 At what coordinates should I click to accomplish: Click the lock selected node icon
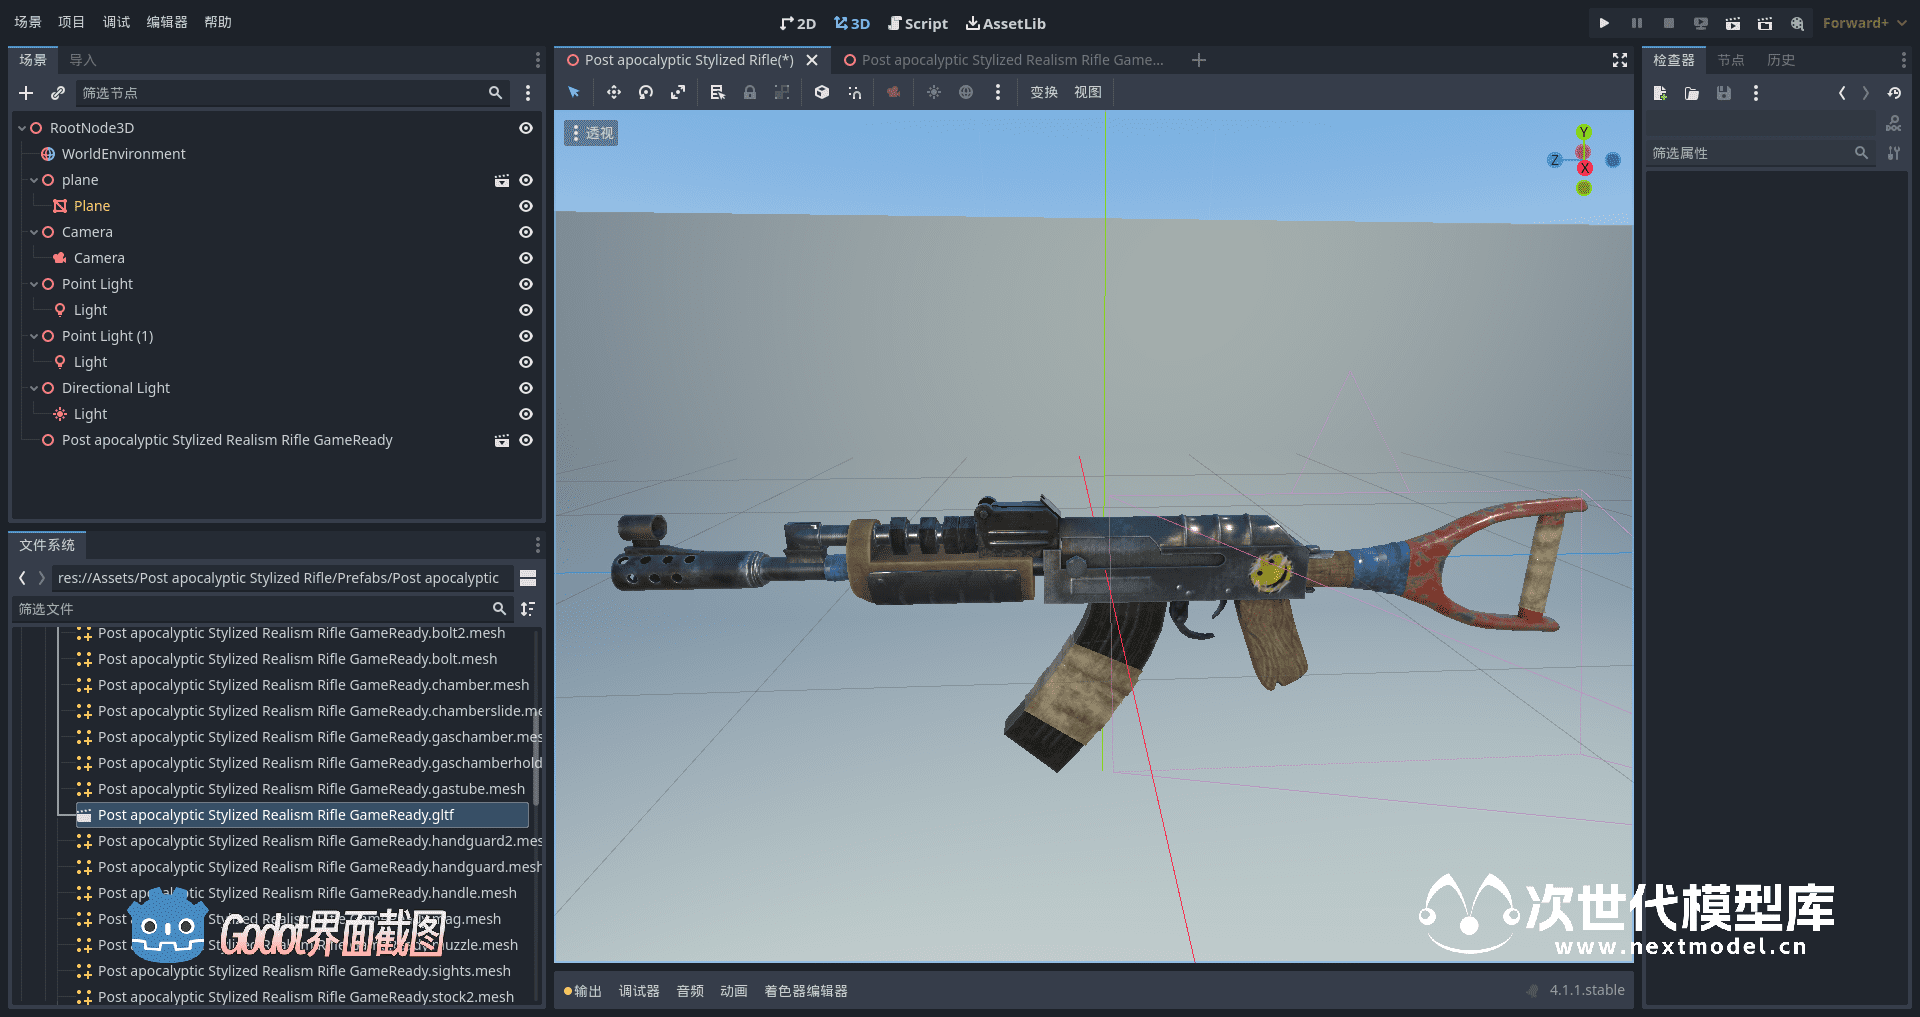[x=750, y=92]
